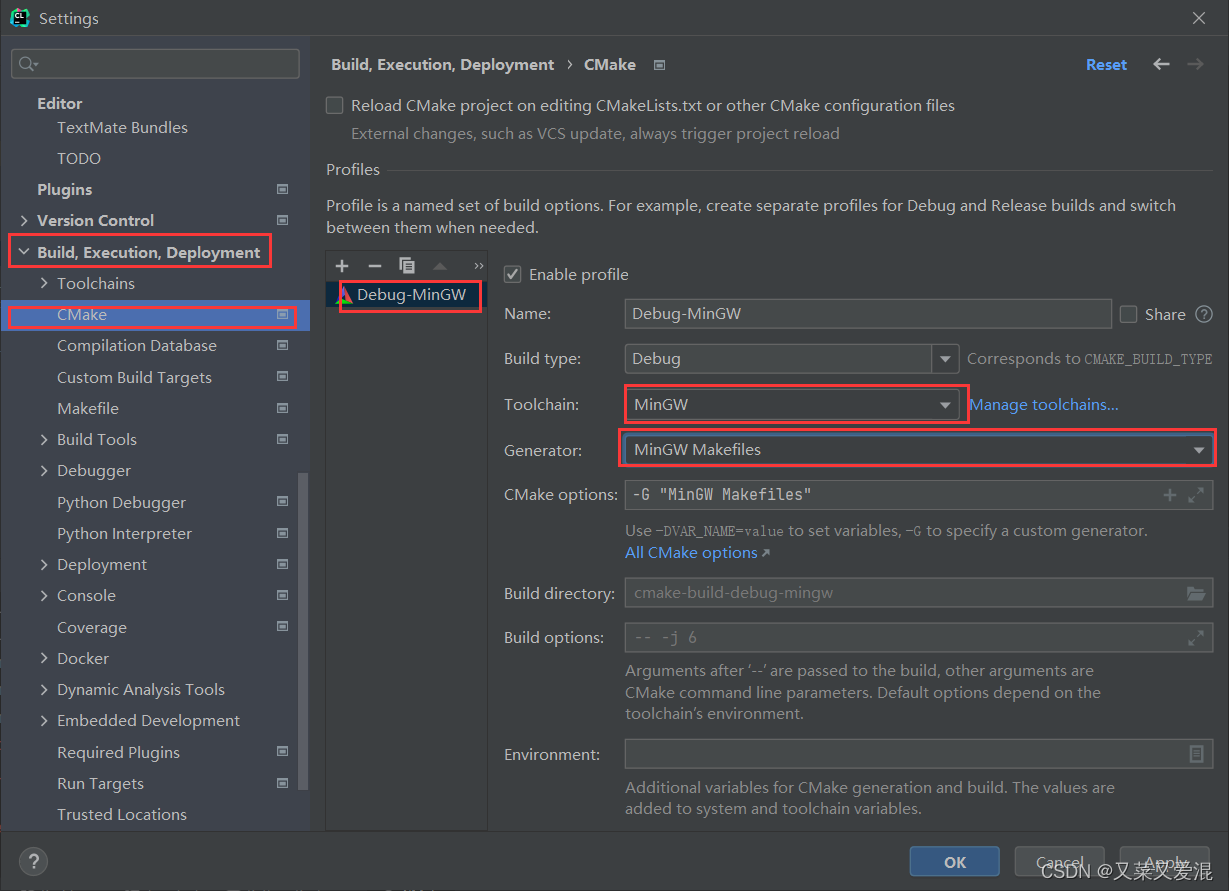Click the project icon on Plugins row
This screenshot has width=1229, height=891.
tap(283, 189)
